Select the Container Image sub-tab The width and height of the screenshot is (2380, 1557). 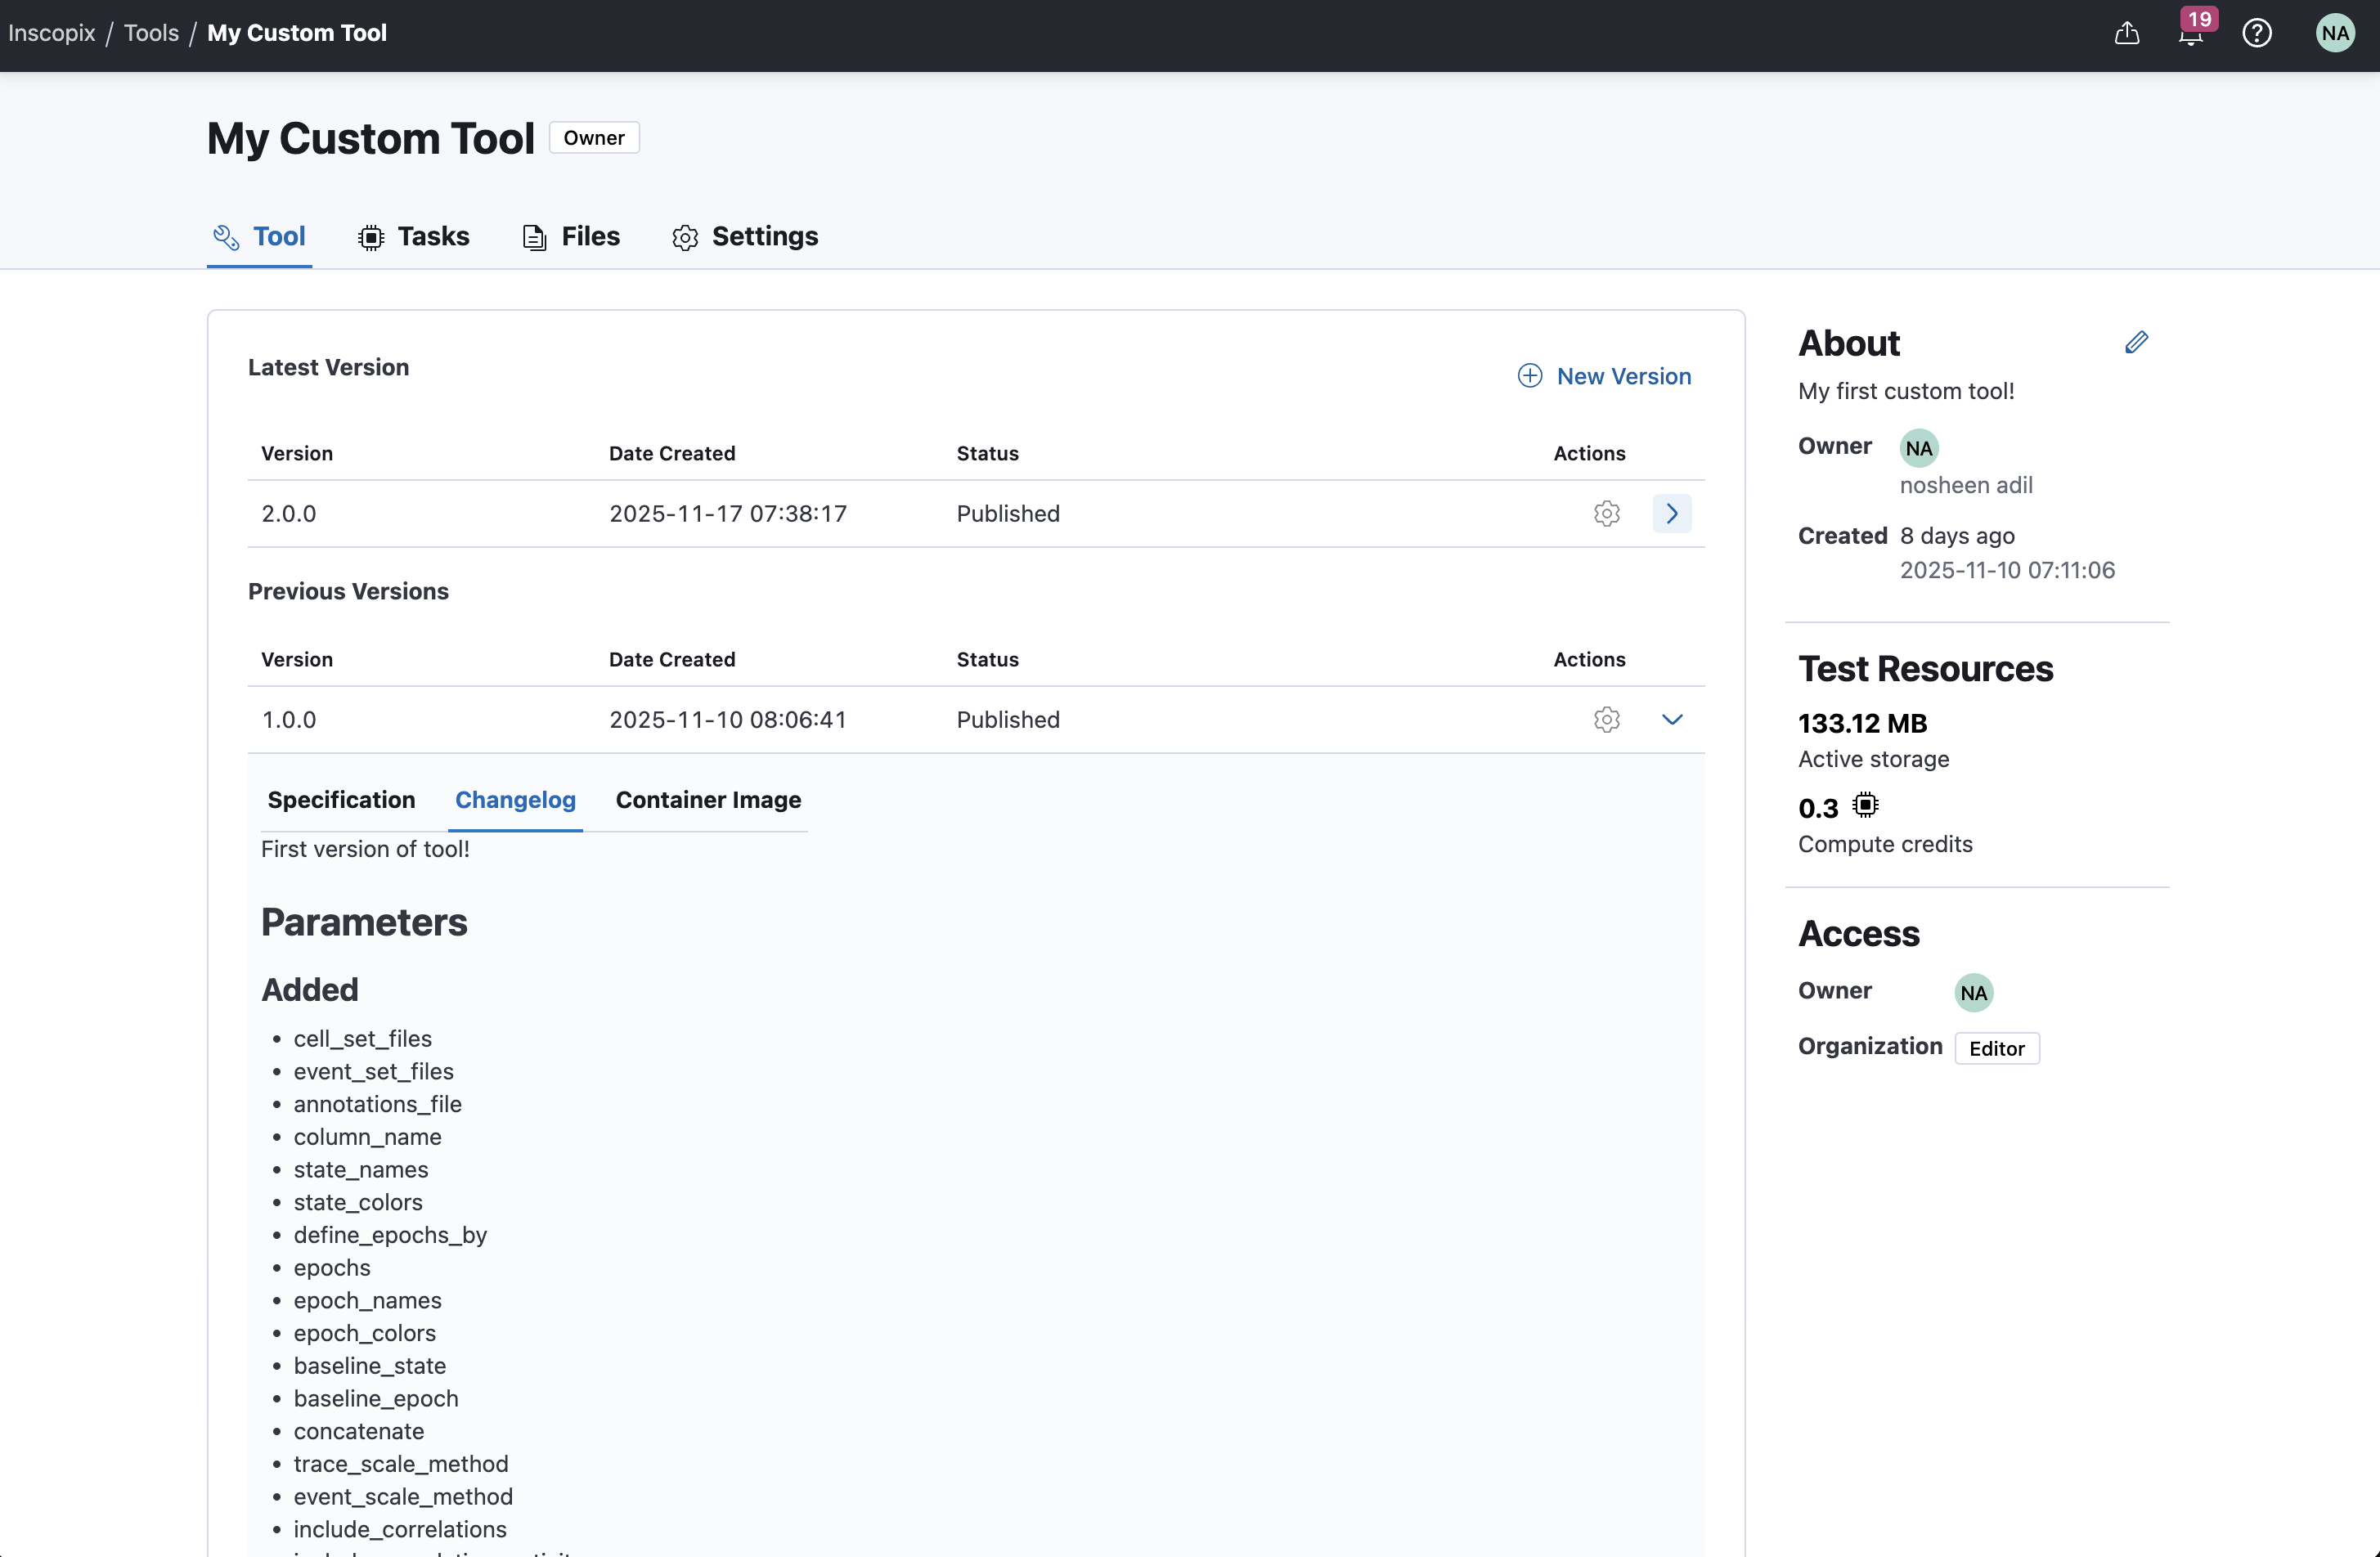(708, 800)
